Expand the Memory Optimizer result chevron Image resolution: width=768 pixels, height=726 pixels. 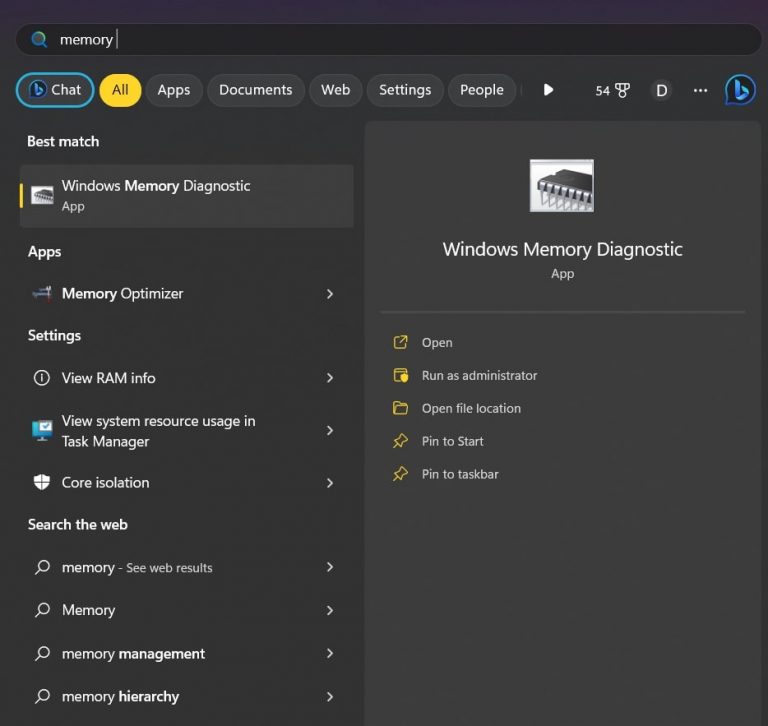(x=330, y=294)
